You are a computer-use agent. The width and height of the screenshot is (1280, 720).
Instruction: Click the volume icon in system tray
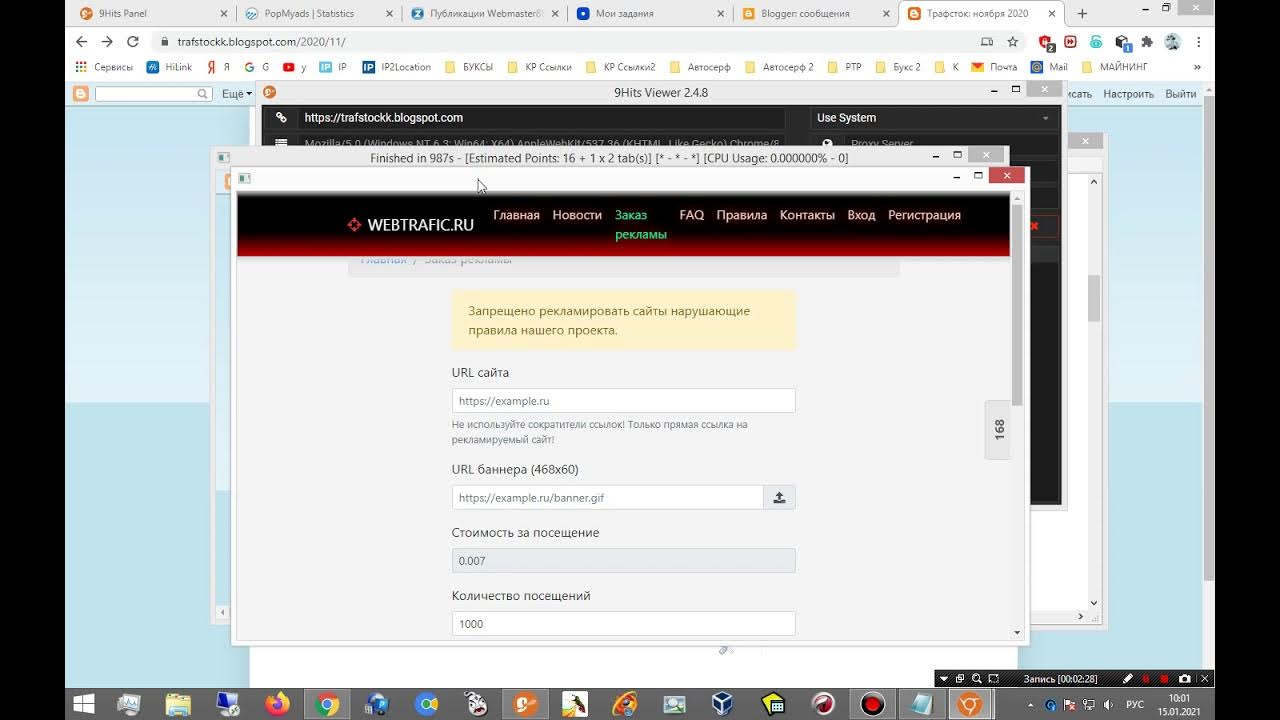(1108, 704)
